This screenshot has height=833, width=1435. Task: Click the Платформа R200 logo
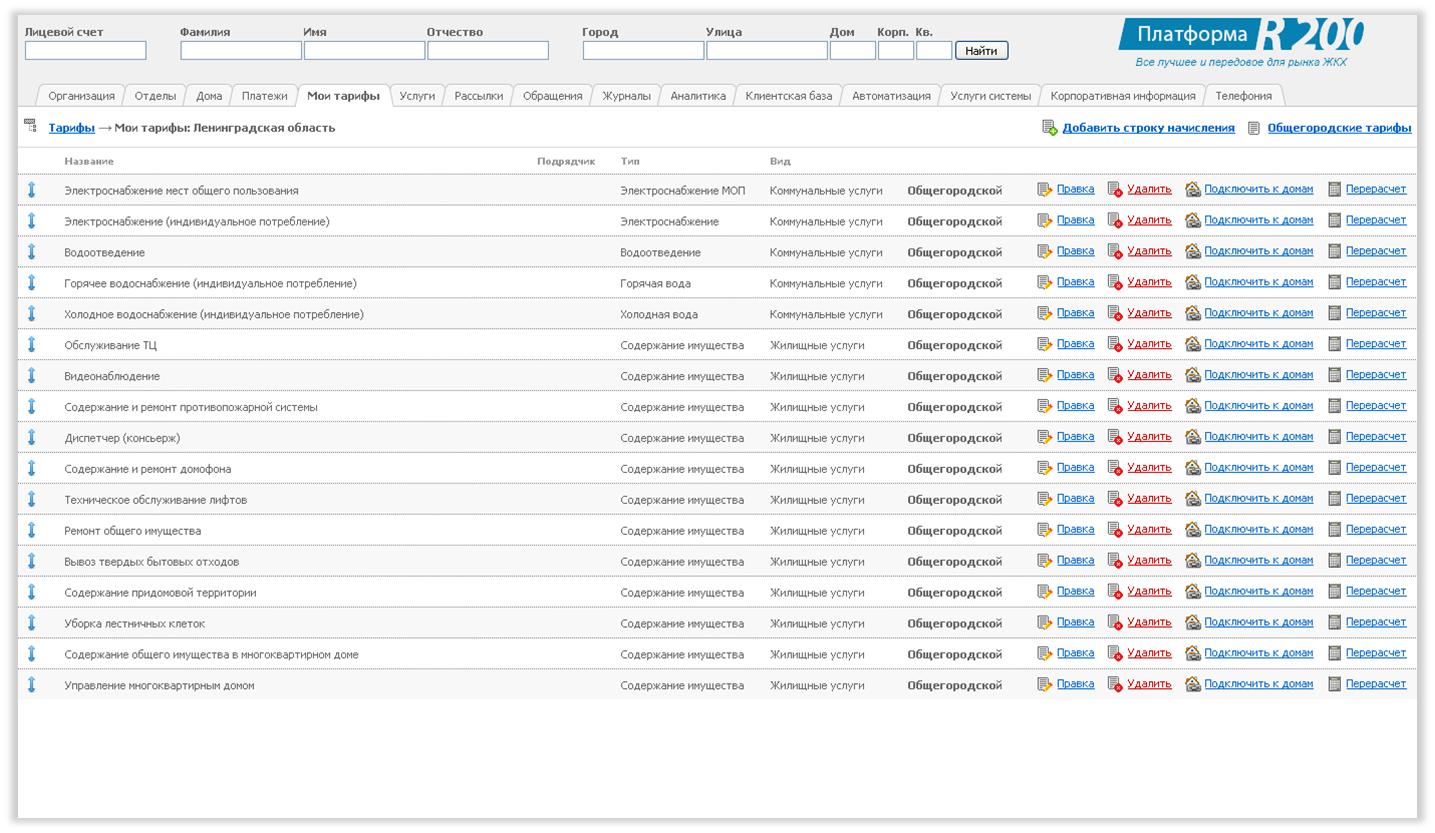pos(1241,43)
